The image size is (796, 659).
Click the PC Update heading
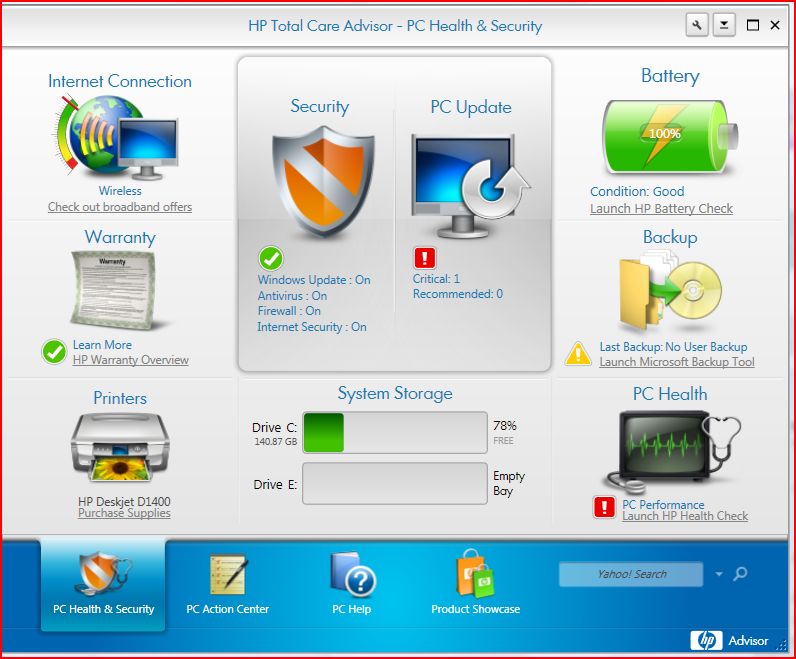click(x=471, y=107)
